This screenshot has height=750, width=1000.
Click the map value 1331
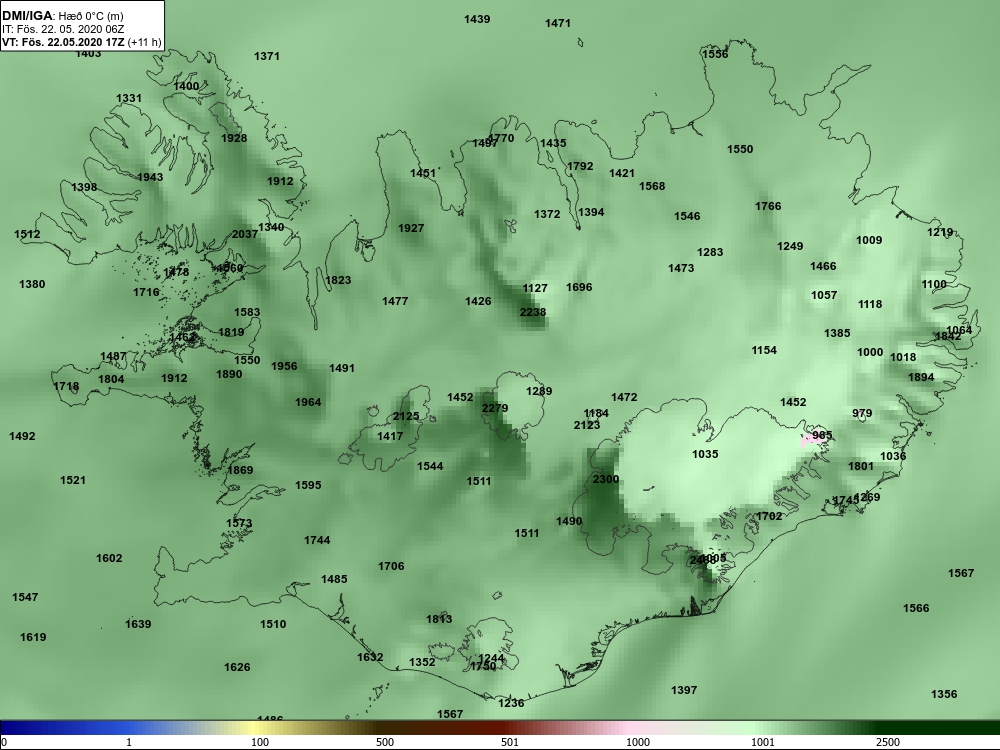coord(129,98)
